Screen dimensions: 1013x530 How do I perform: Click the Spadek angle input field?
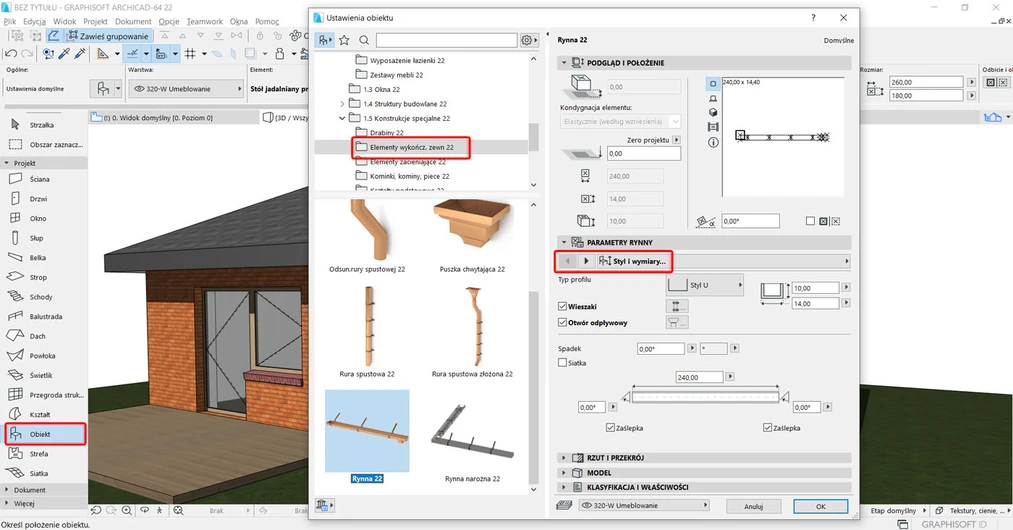click(660, 348)
